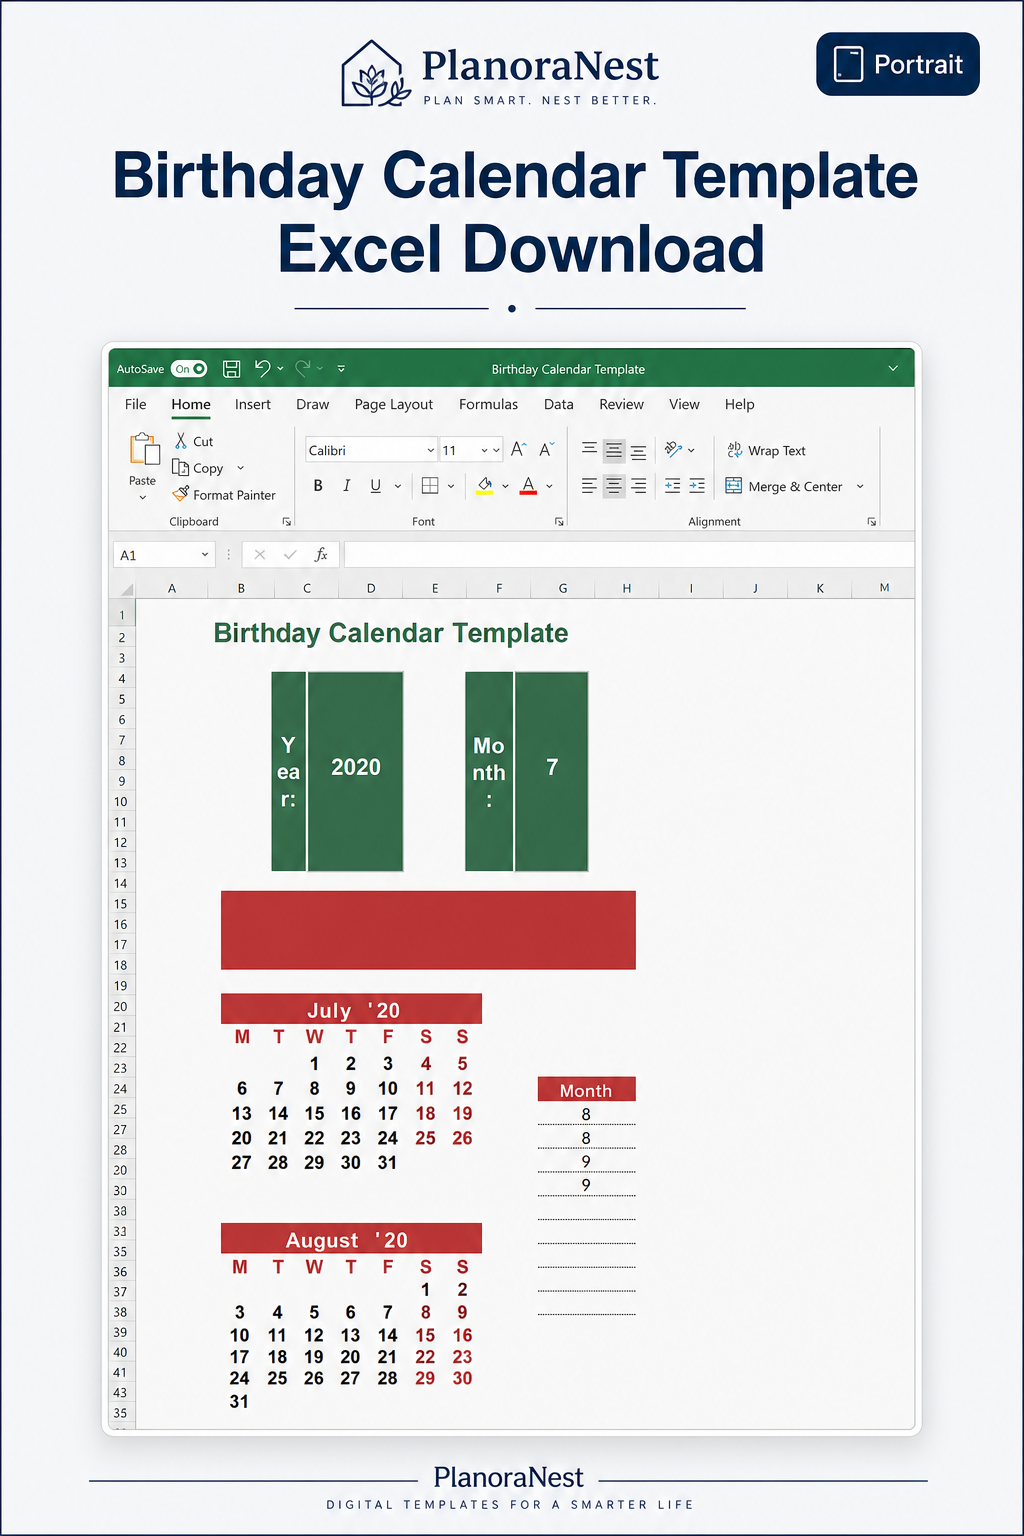The height and width of the screenshot is (1536, 1024).
Task: Open the Font group dialog launcher
Action: pyautogui.click(x=560, y=522)
